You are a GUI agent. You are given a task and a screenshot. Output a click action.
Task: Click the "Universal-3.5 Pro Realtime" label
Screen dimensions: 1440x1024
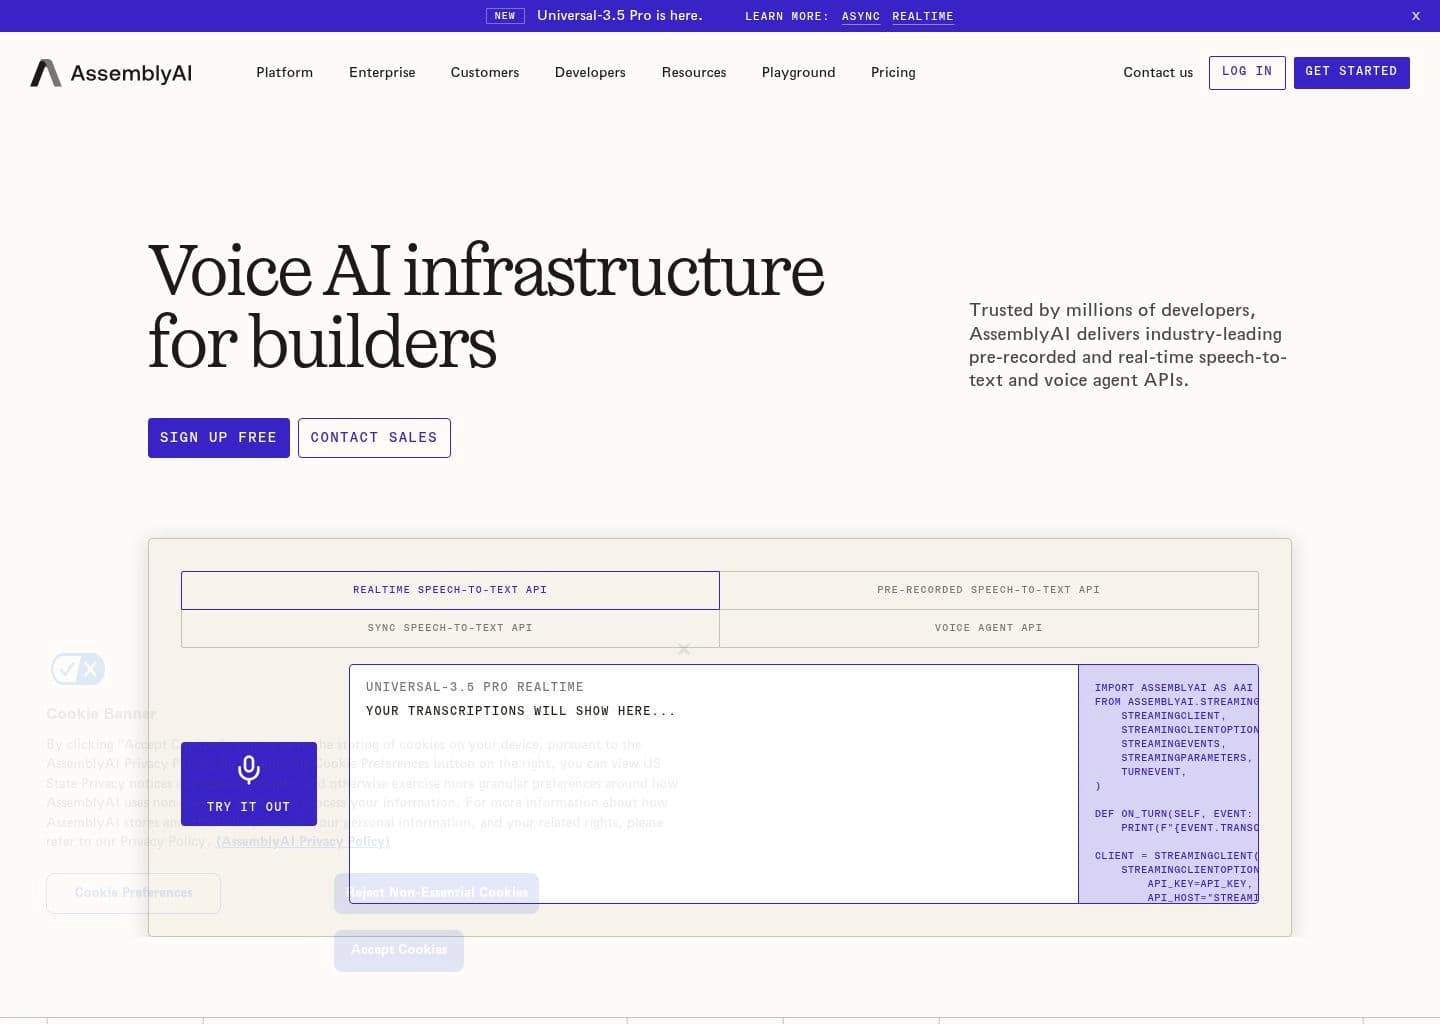click(x=475, y=687)
